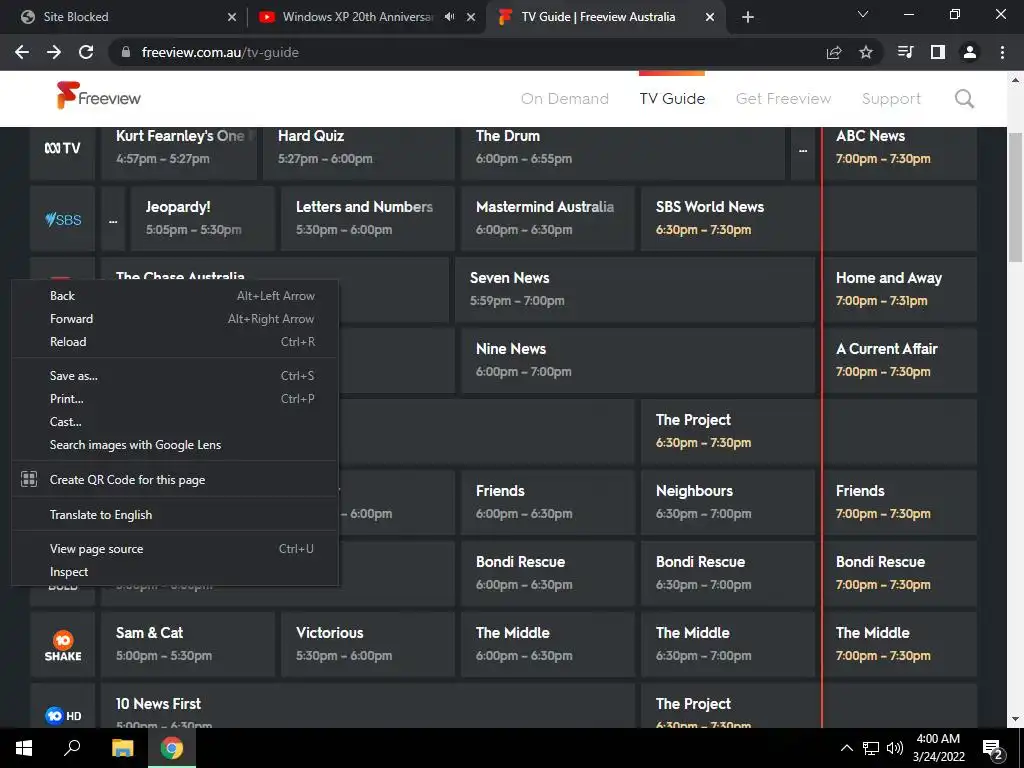Image resolution: width=1024 pixels, height=768 pixels.
Task: Close the TV Guide Freeview tab
Action: [710, 17]
